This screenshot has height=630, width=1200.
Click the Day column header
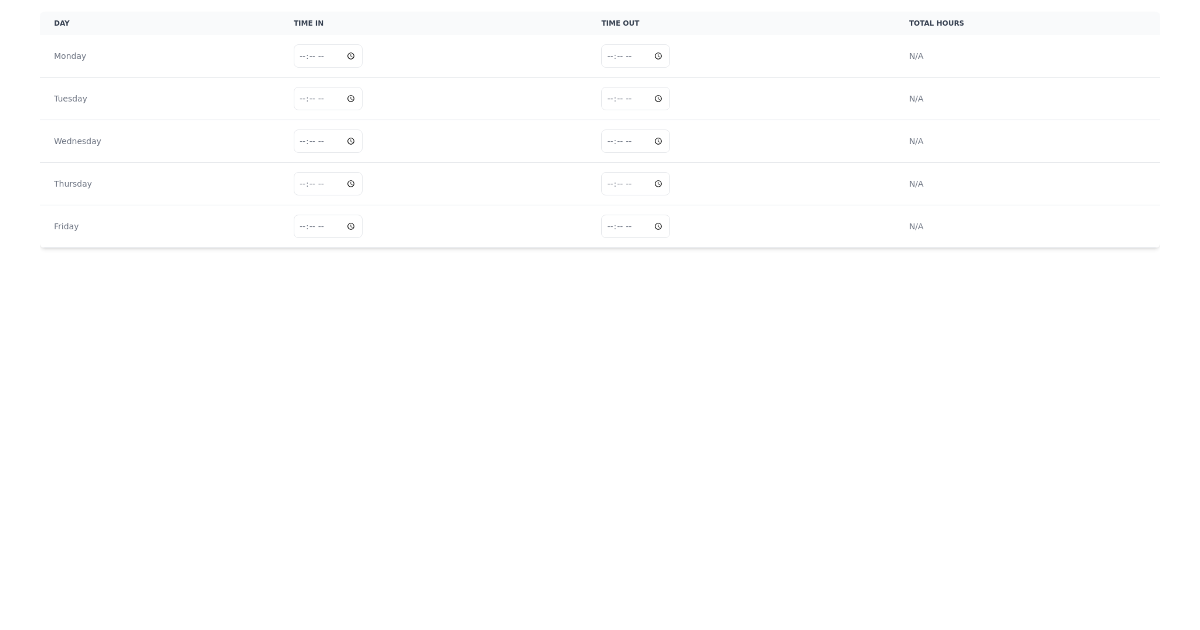[x=62, y=23]
